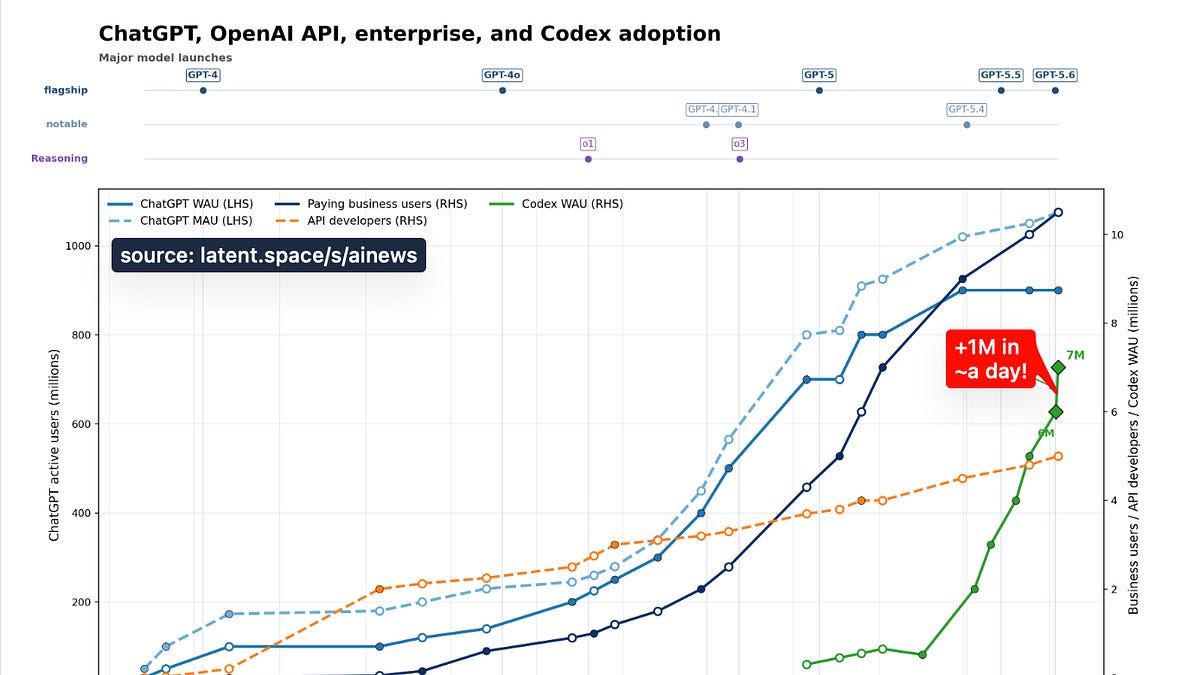Screen dimensions: 1200x675
Task: Select the GPT-4o launch marker label
Action: pyautogui.click(x=502, y=75)
